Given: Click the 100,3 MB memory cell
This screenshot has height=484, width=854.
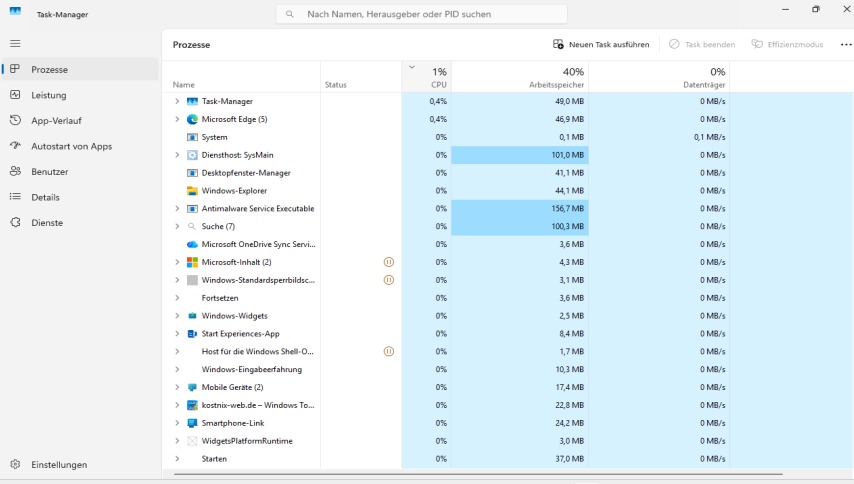Looking at the screenshot, I should pyautogui.click(x=520, y=226).
